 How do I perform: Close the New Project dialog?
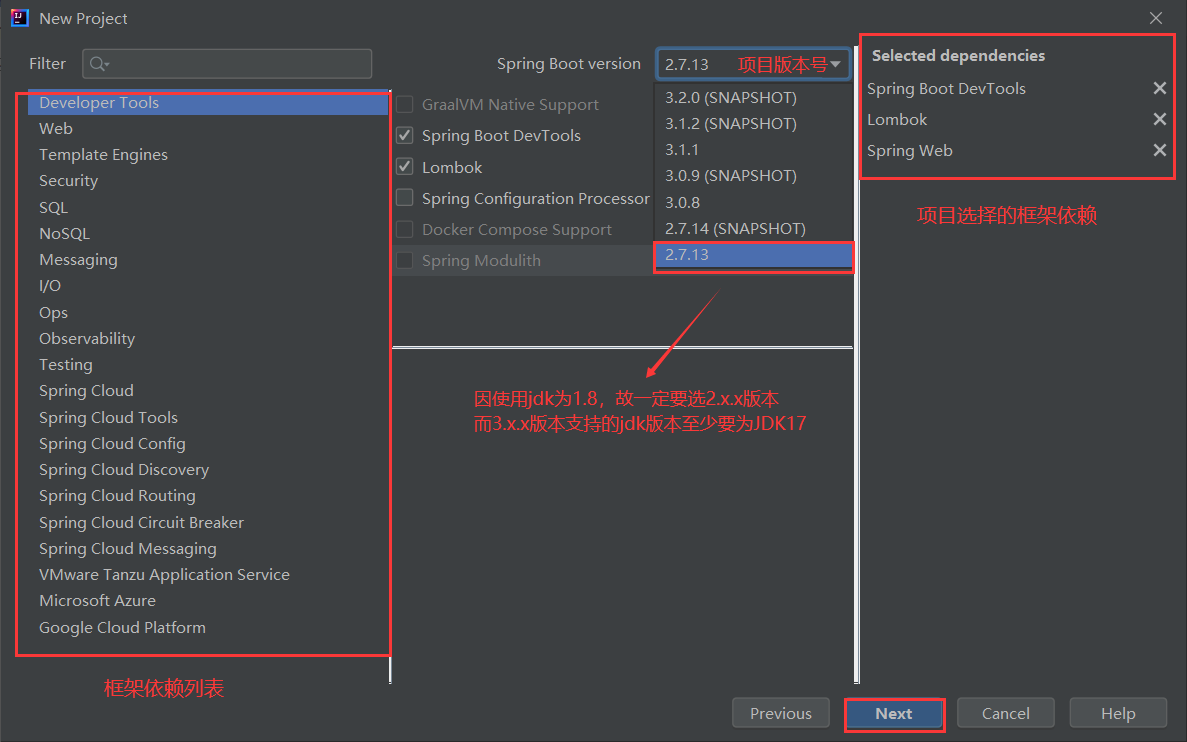(1155, 18)
